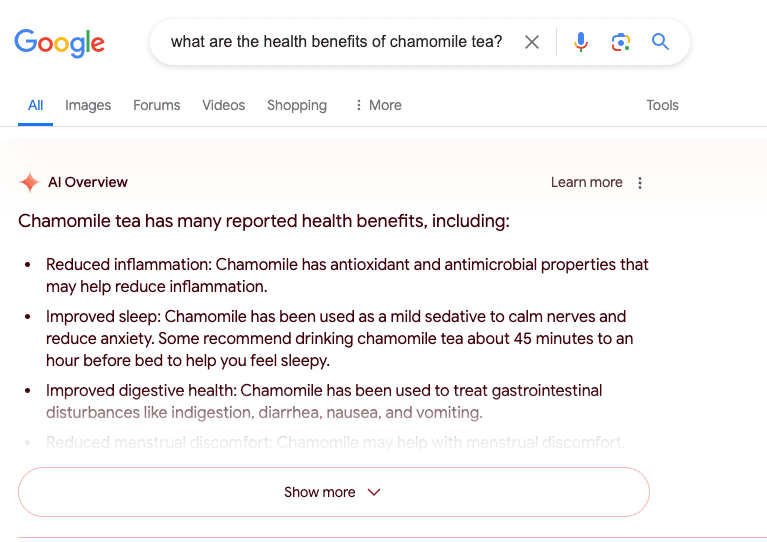
Task: Open the Videos results tab
Action: (x=223, y=105)
